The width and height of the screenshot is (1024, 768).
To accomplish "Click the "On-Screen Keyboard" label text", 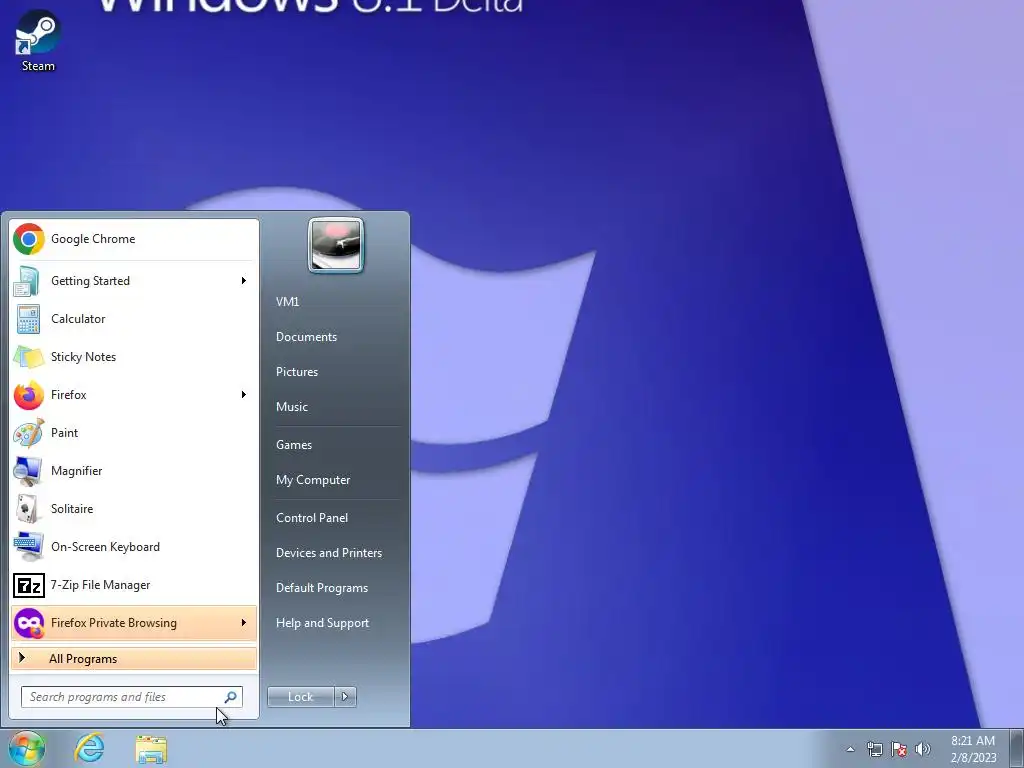I will (x=105, y=547).
